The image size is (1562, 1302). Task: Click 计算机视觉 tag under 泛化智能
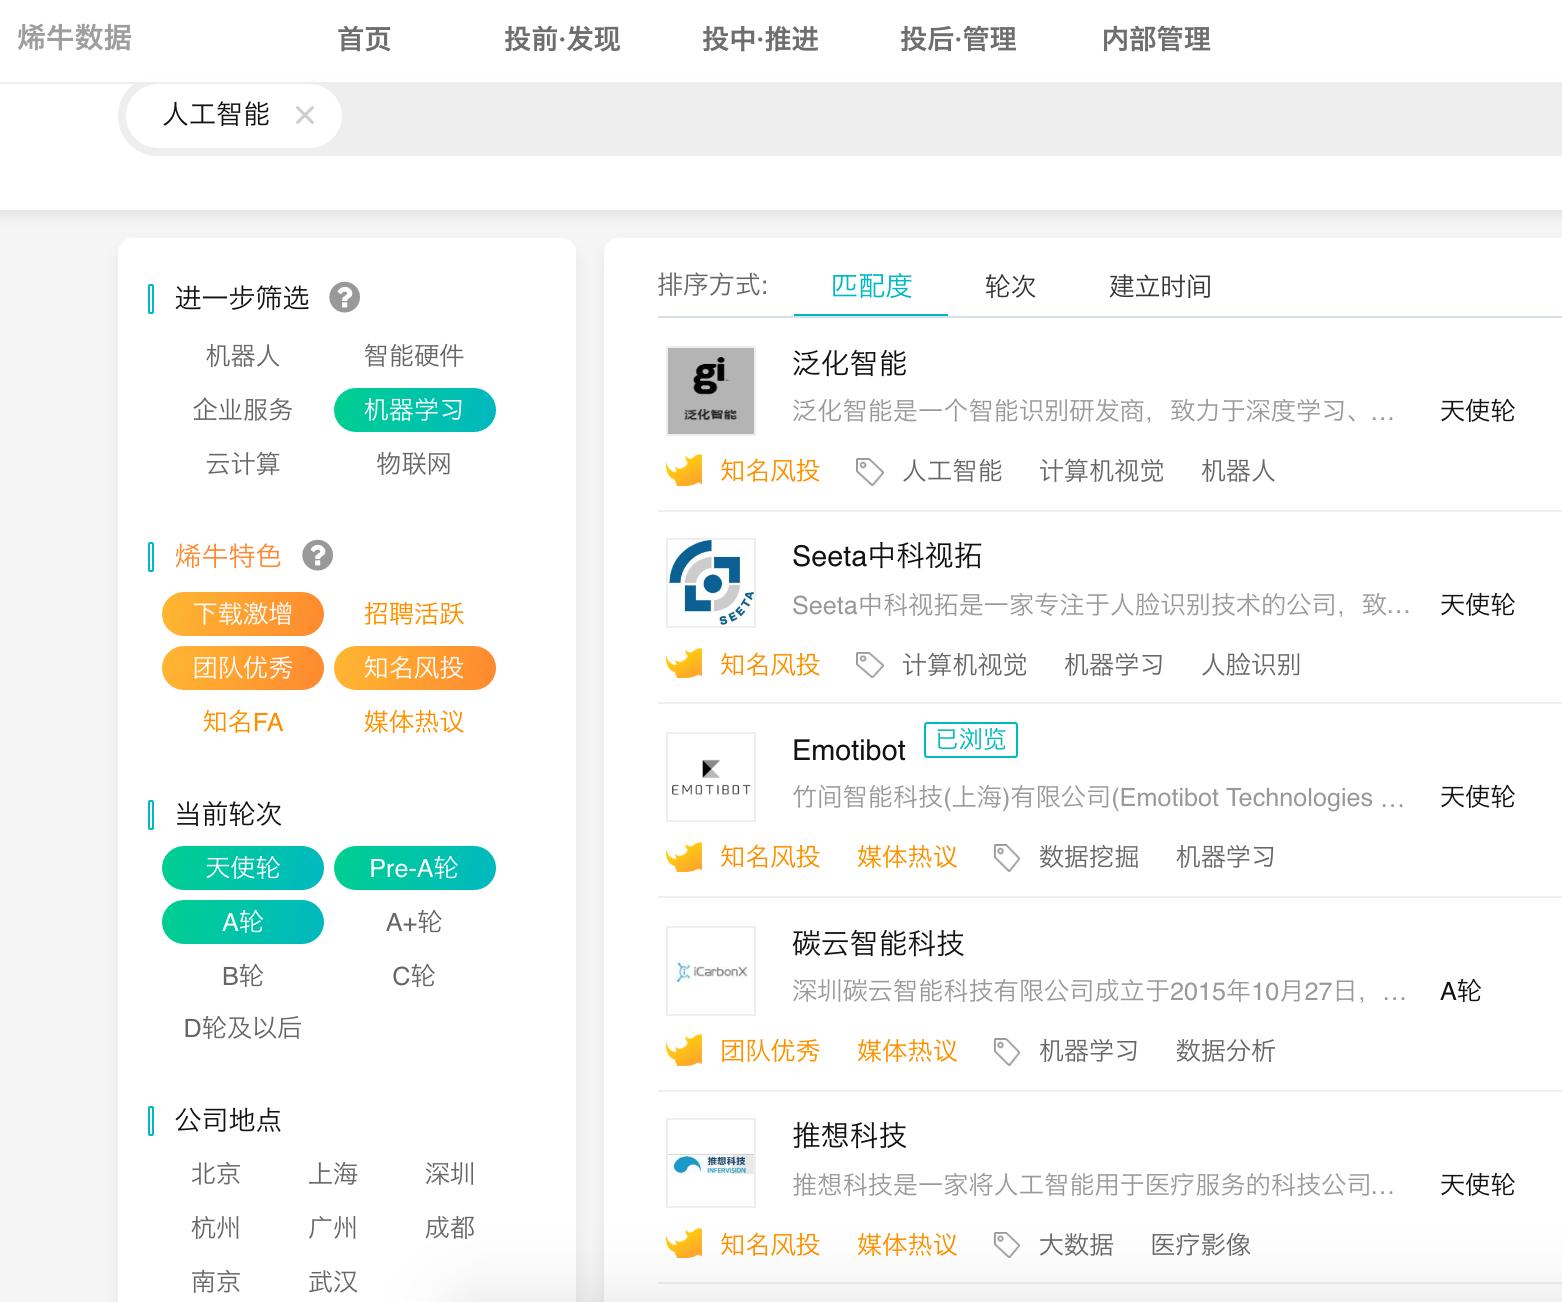1102,472
